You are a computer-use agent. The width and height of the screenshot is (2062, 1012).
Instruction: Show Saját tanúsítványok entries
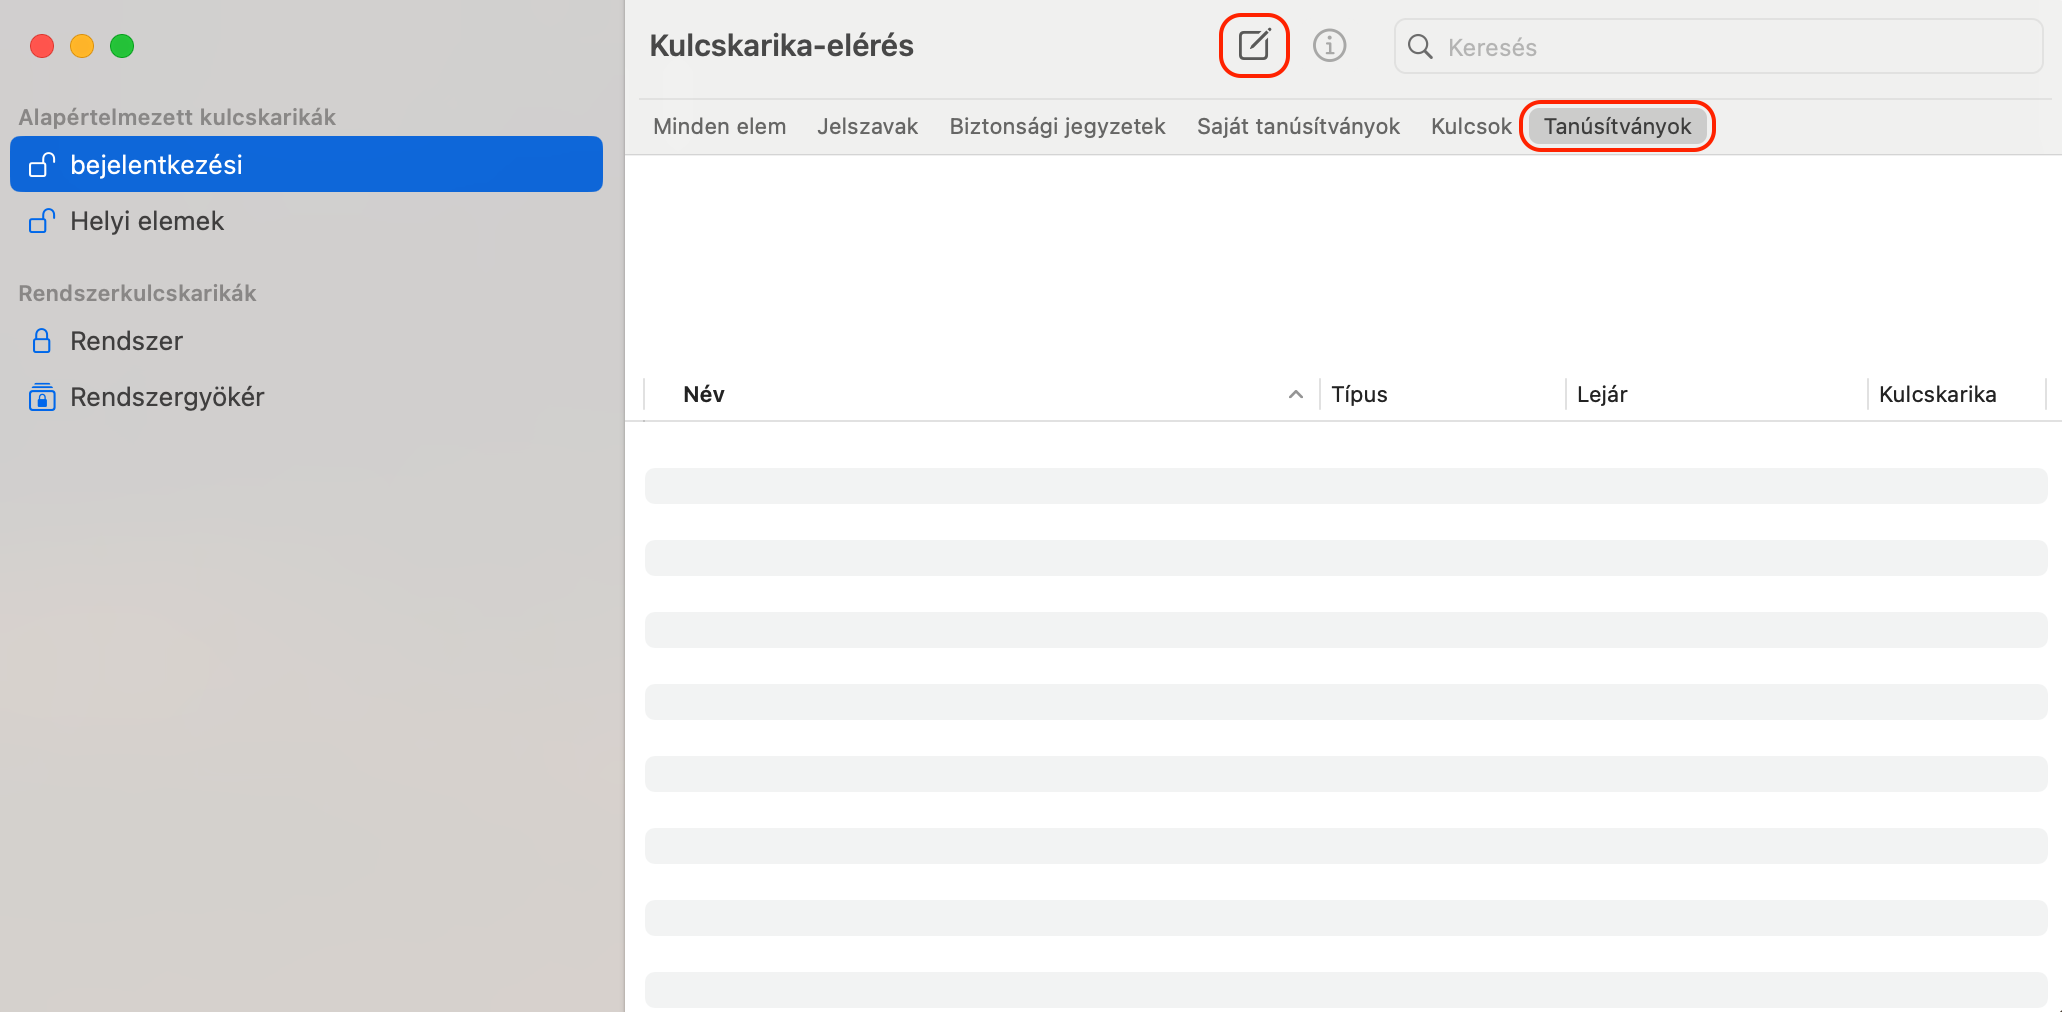point(1297,126)
